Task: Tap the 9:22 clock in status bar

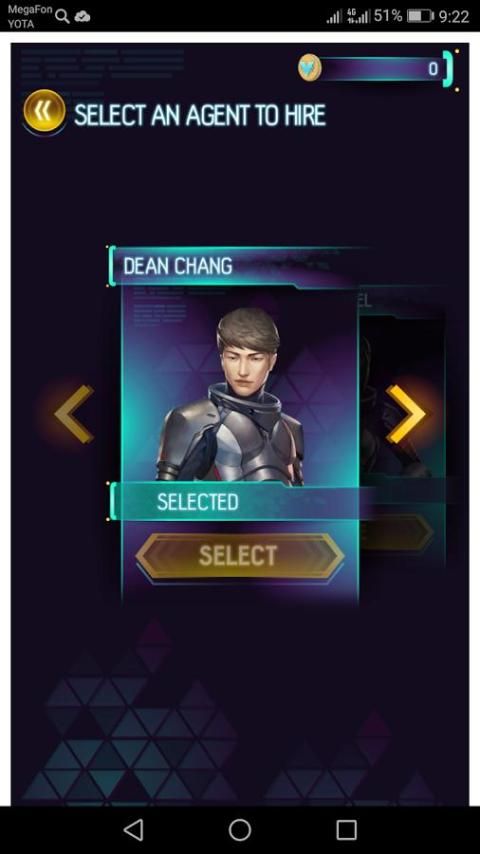Action: point(454,16)
